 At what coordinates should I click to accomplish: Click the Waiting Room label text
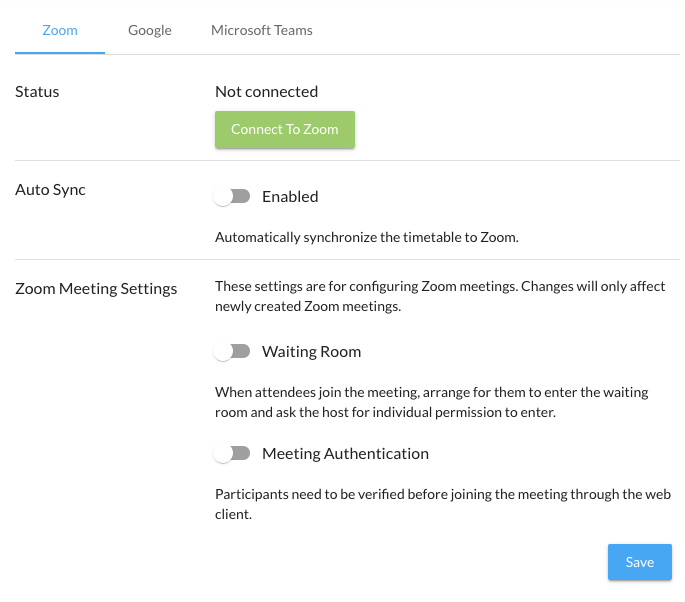[x=311, y=352]
